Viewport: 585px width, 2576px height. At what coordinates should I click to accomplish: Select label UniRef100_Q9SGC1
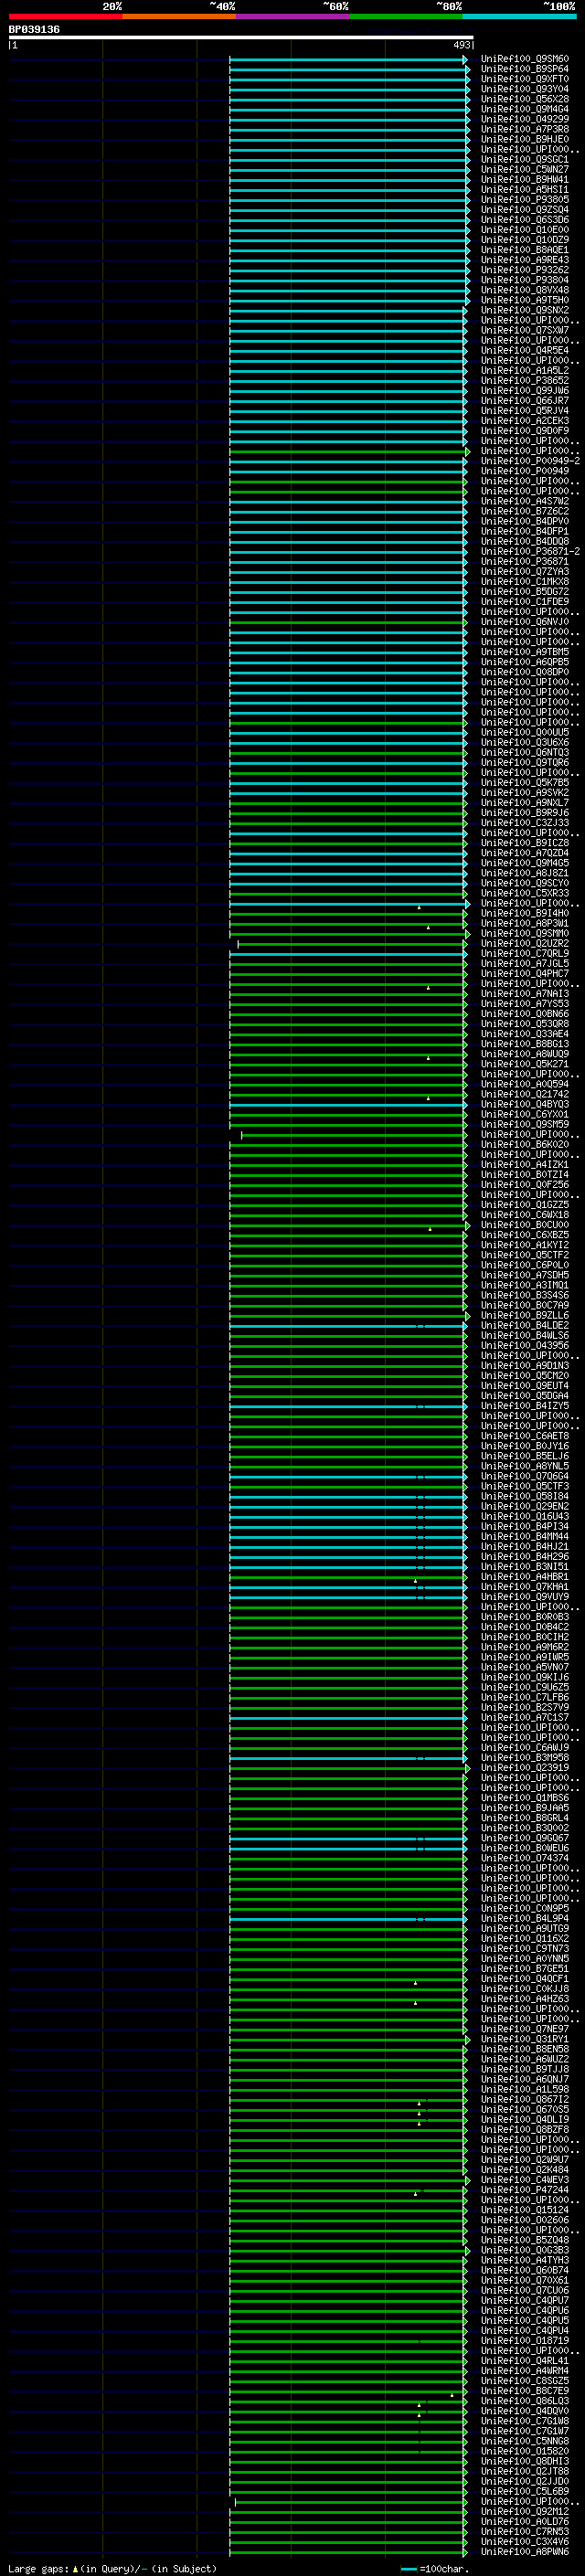pyautogui.click(x=524, y=159)
